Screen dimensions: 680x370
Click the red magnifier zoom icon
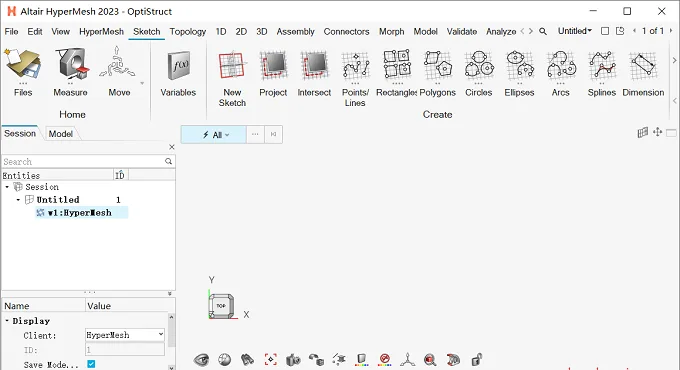430,360
